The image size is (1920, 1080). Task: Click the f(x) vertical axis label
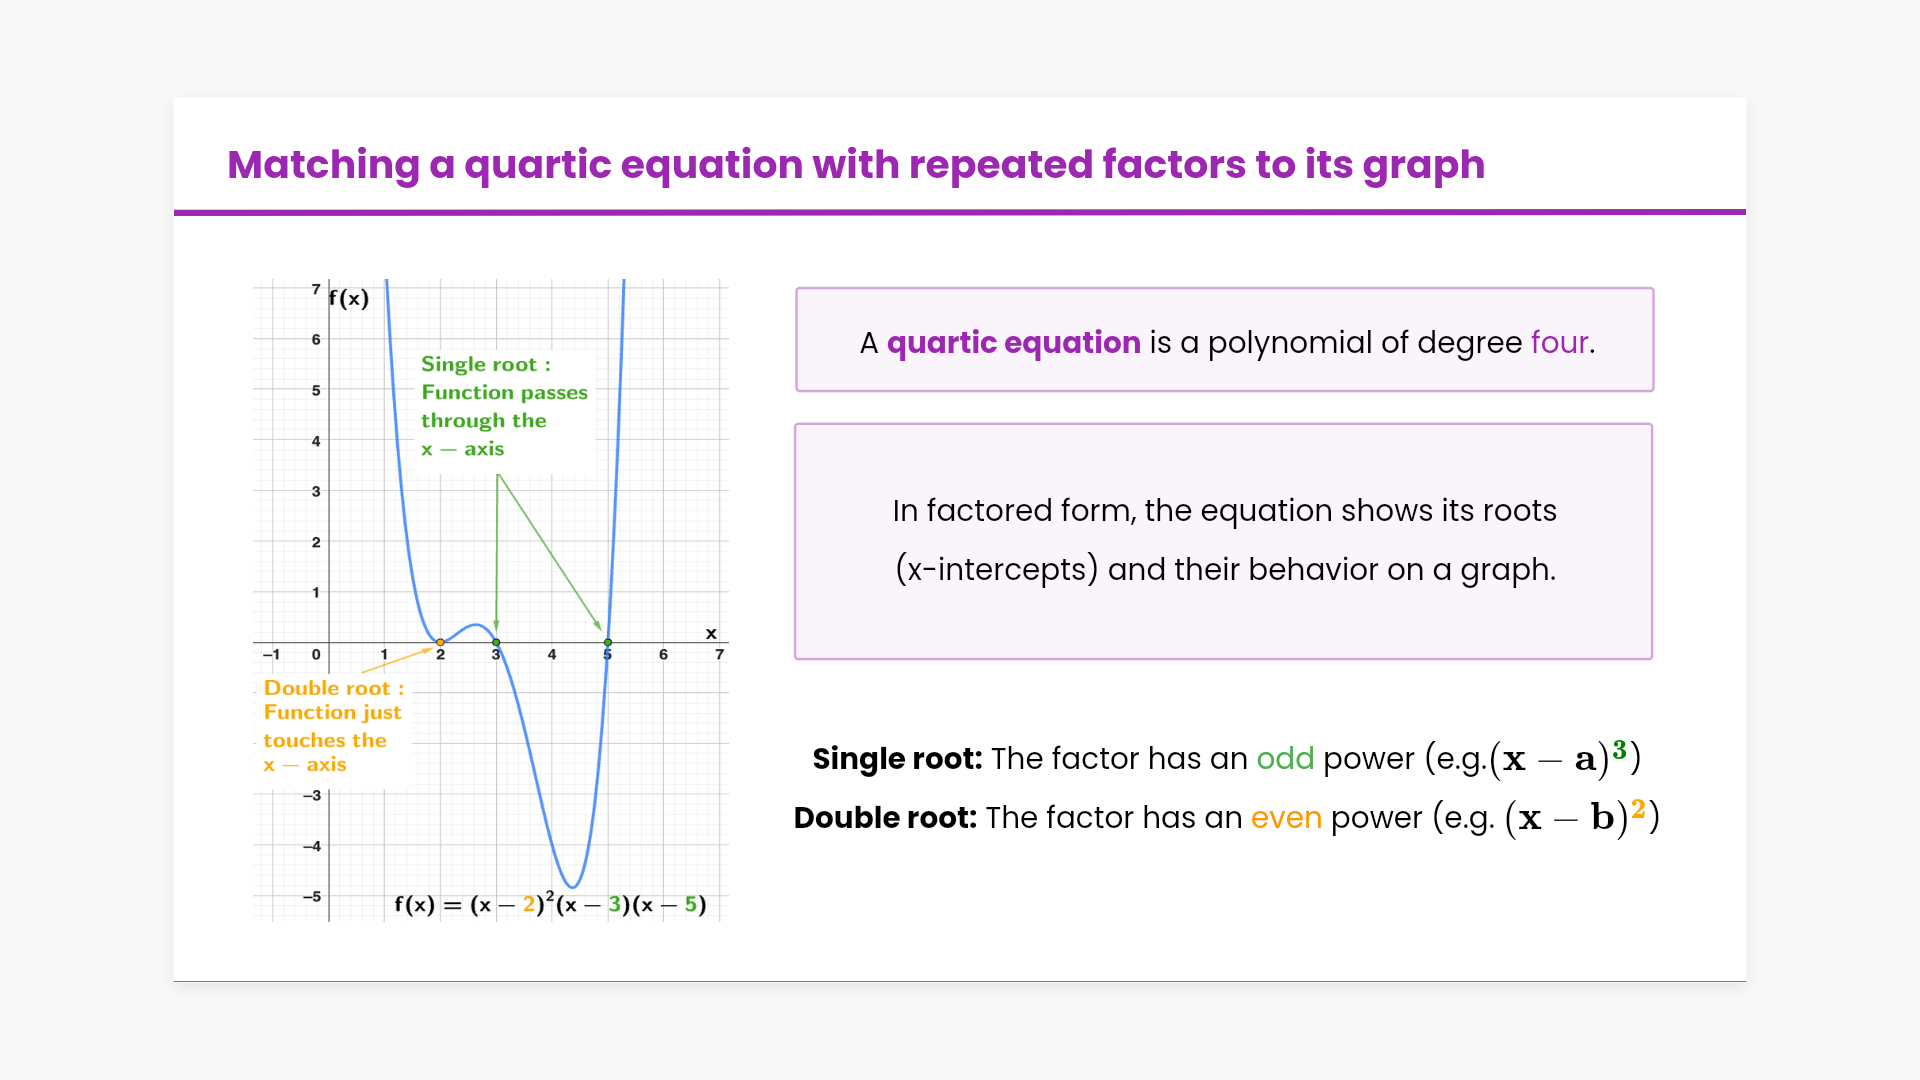click(349, 298)
